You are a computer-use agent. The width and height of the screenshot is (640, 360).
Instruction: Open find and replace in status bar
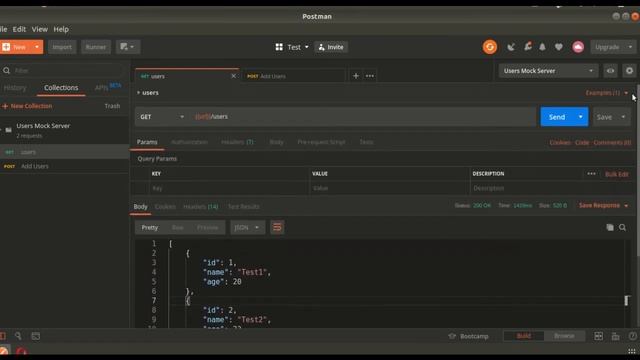[18, 336]
